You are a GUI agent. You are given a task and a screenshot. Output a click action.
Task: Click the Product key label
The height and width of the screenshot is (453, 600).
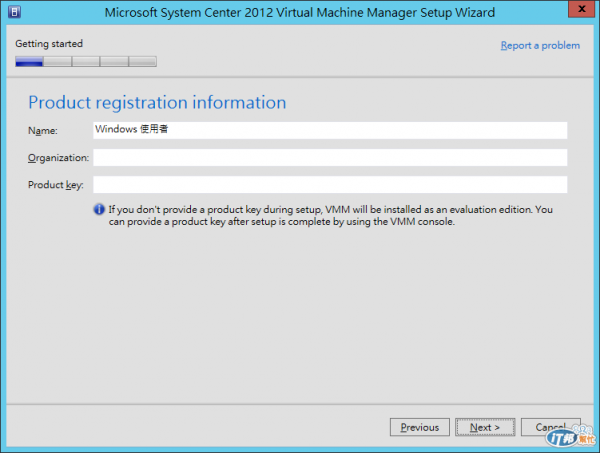55,185
